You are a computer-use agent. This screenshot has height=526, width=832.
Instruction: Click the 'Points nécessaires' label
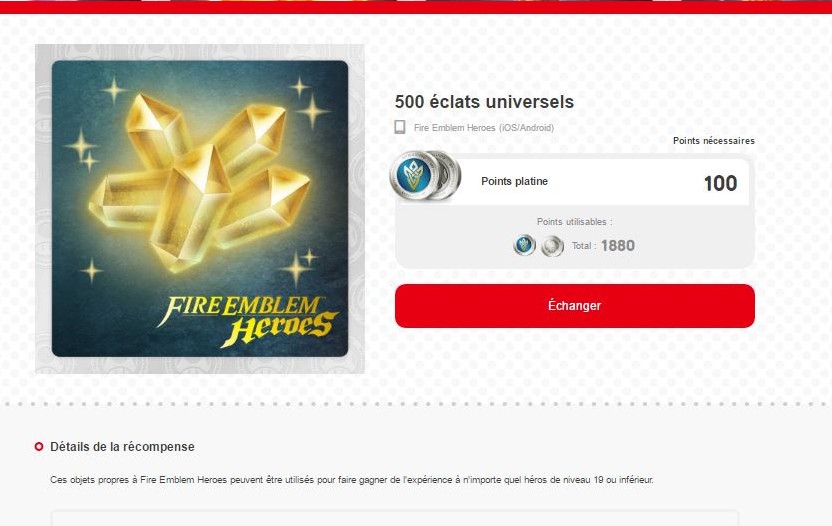[x=714, y=141]
